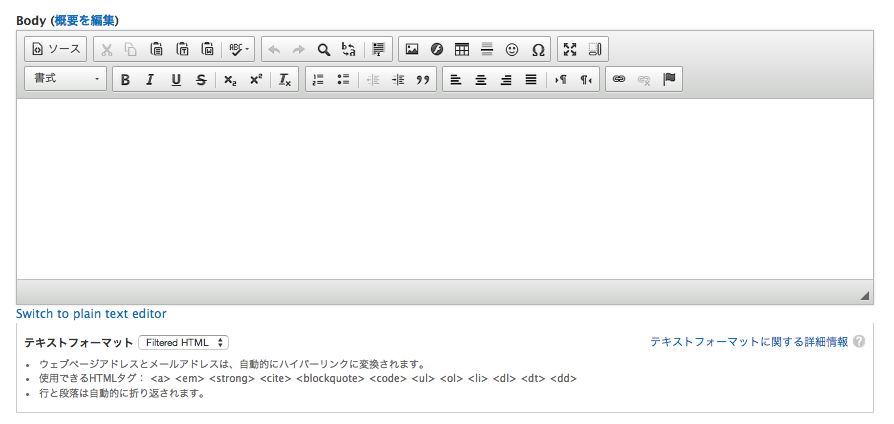Toggle bold formatting

click(125, 80)
